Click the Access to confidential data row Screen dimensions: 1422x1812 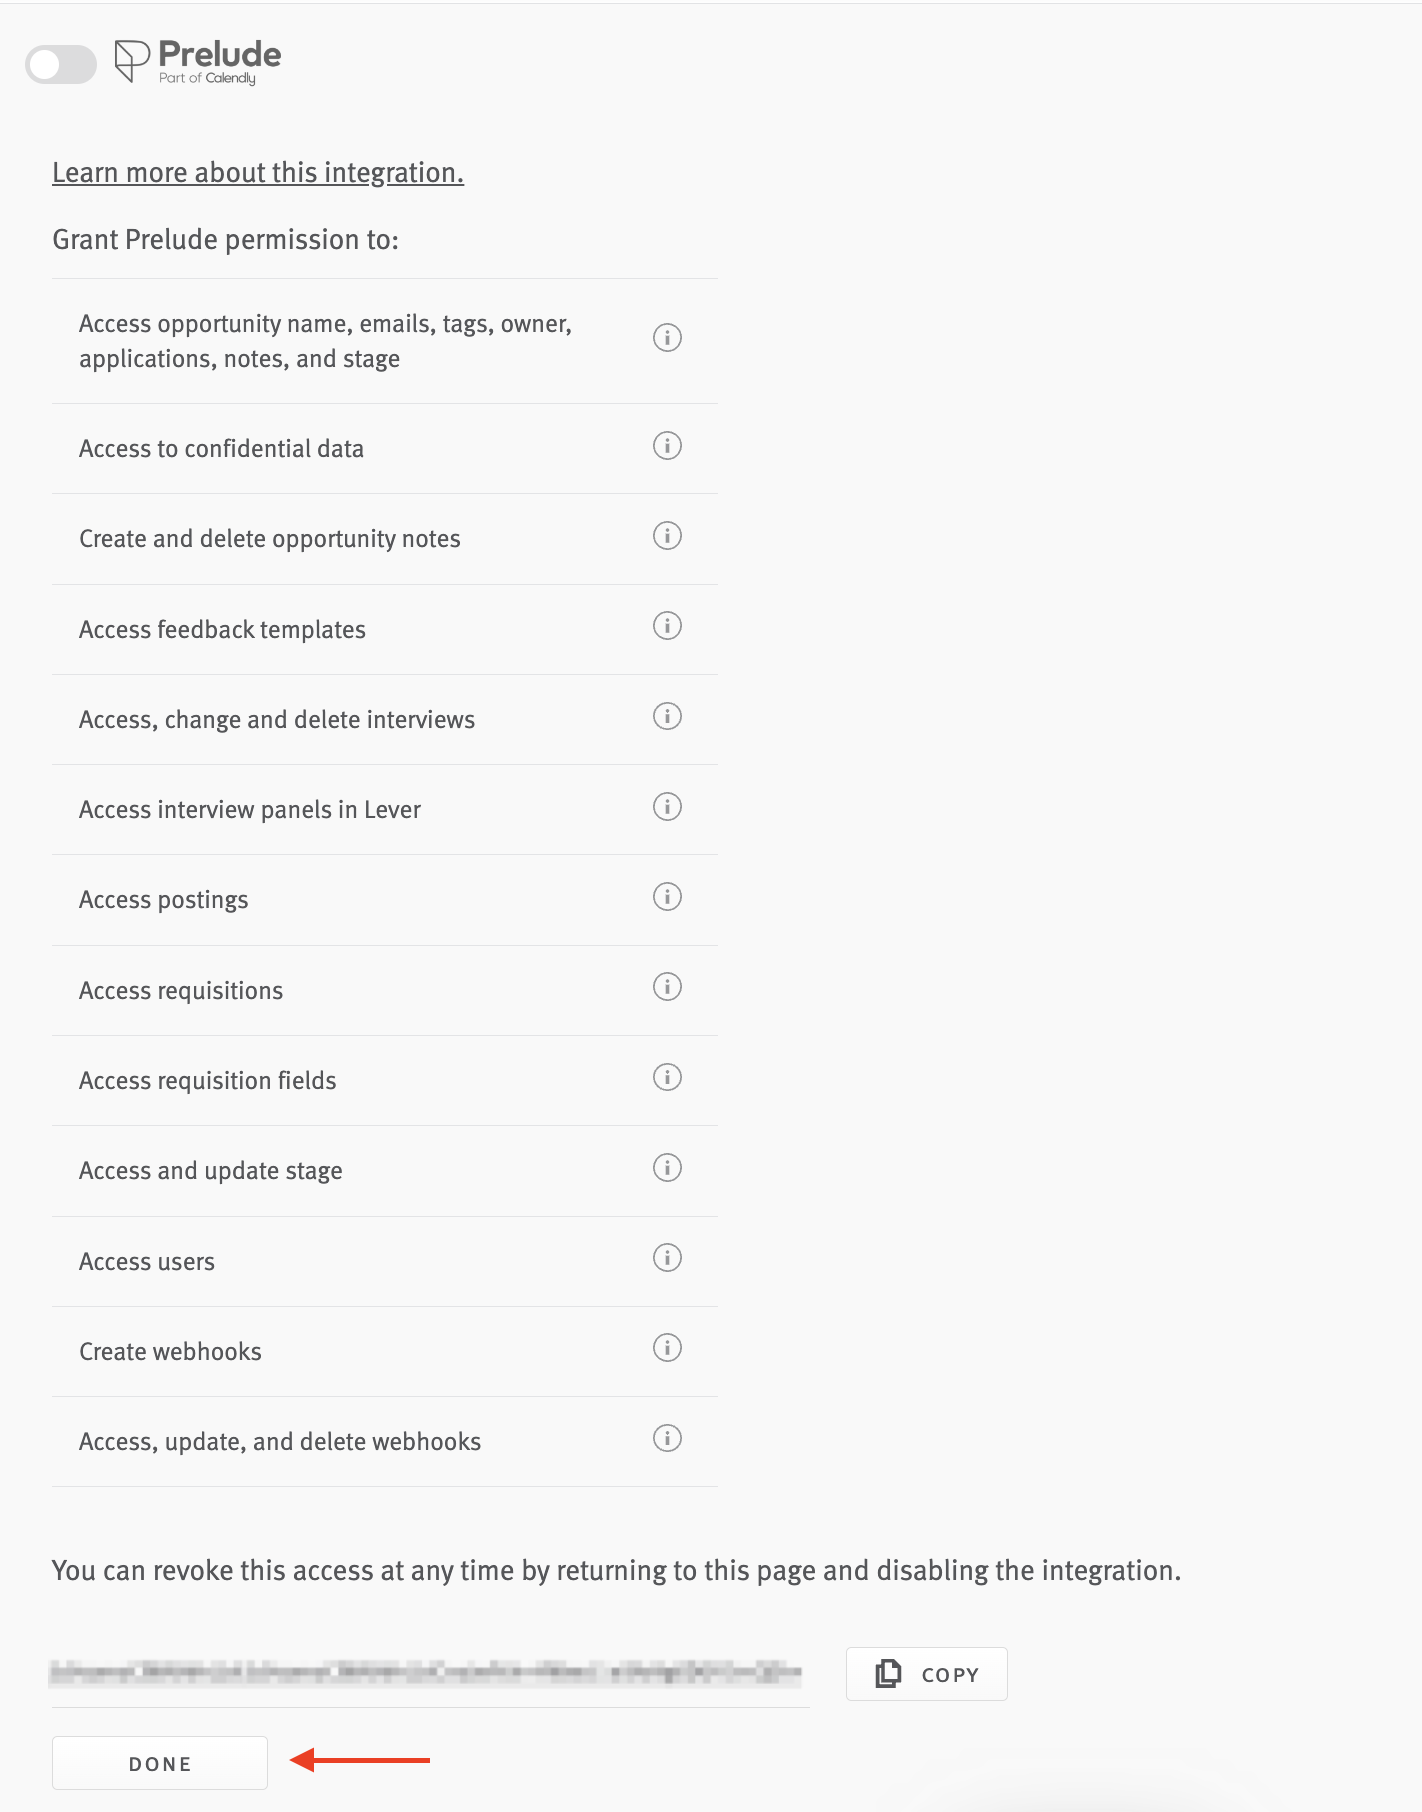pos(385,449)
